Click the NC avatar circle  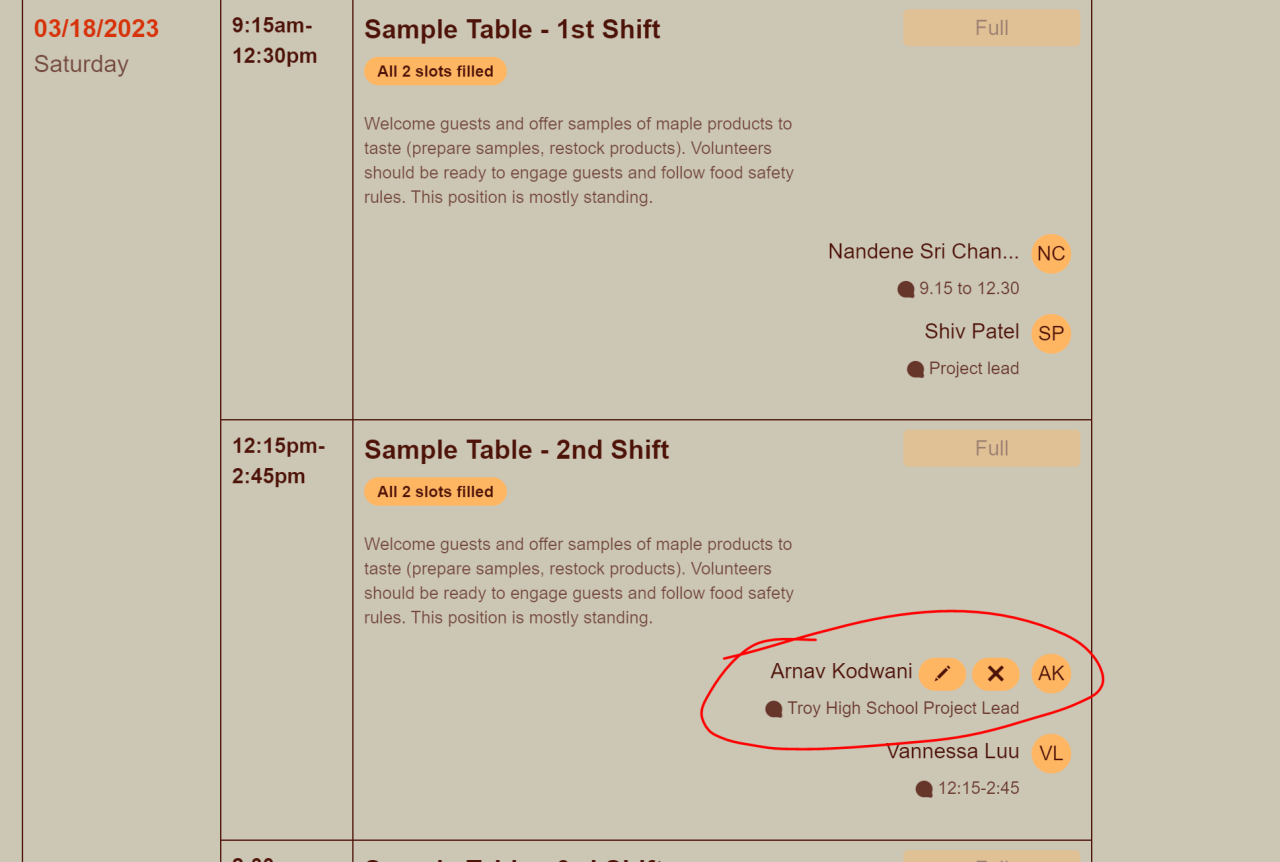pos(1051,254)
